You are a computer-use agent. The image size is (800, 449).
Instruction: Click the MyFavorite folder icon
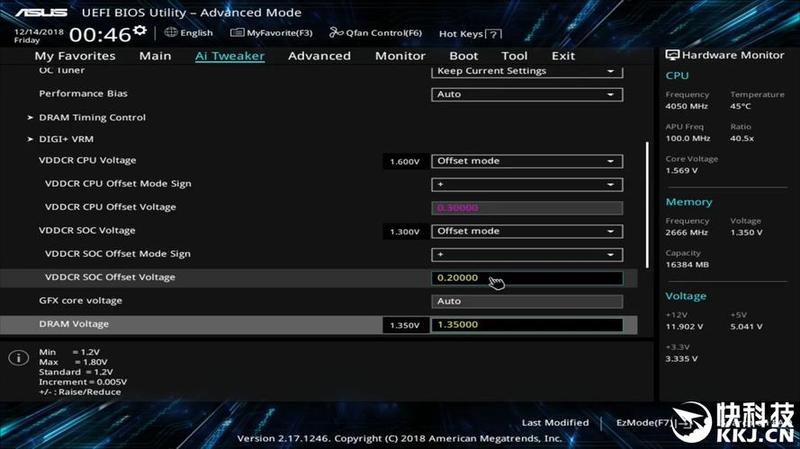click(237, 33)
